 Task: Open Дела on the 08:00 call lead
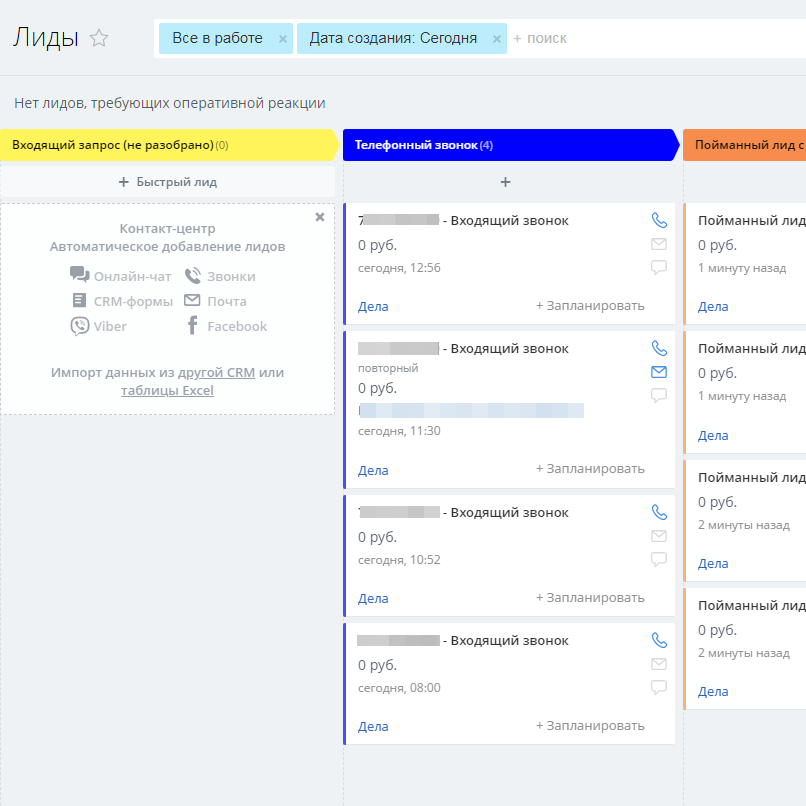point(373,726)
